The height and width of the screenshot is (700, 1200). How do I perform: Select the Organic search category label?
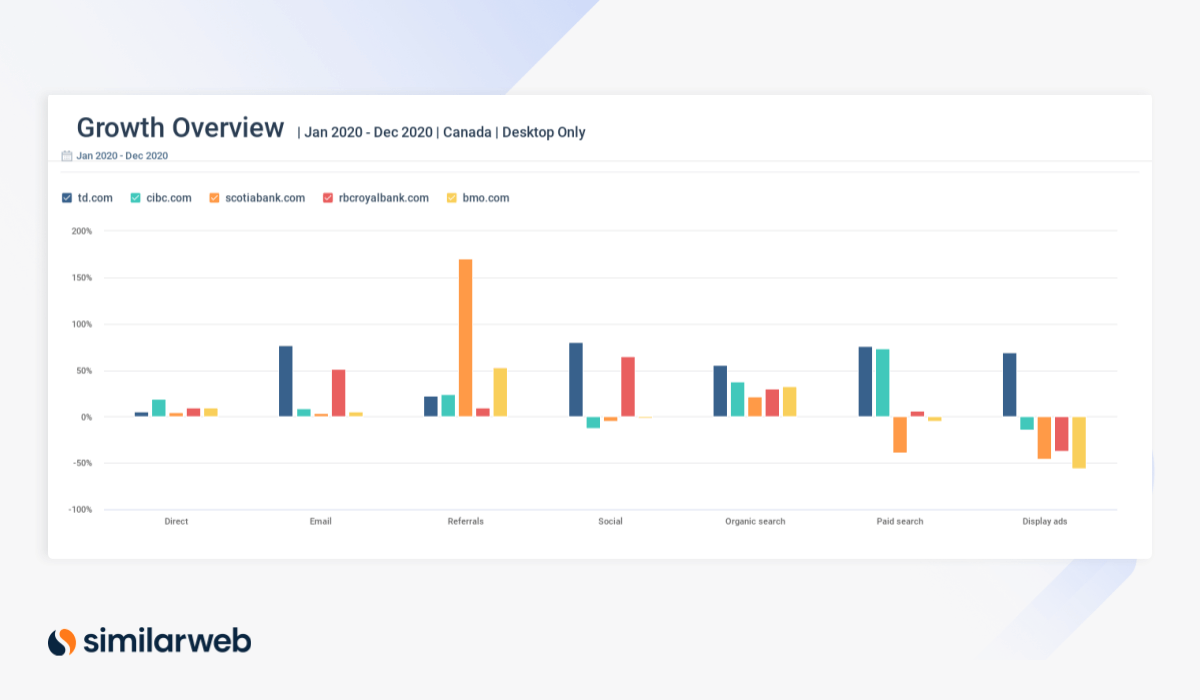tap(755, 521)
